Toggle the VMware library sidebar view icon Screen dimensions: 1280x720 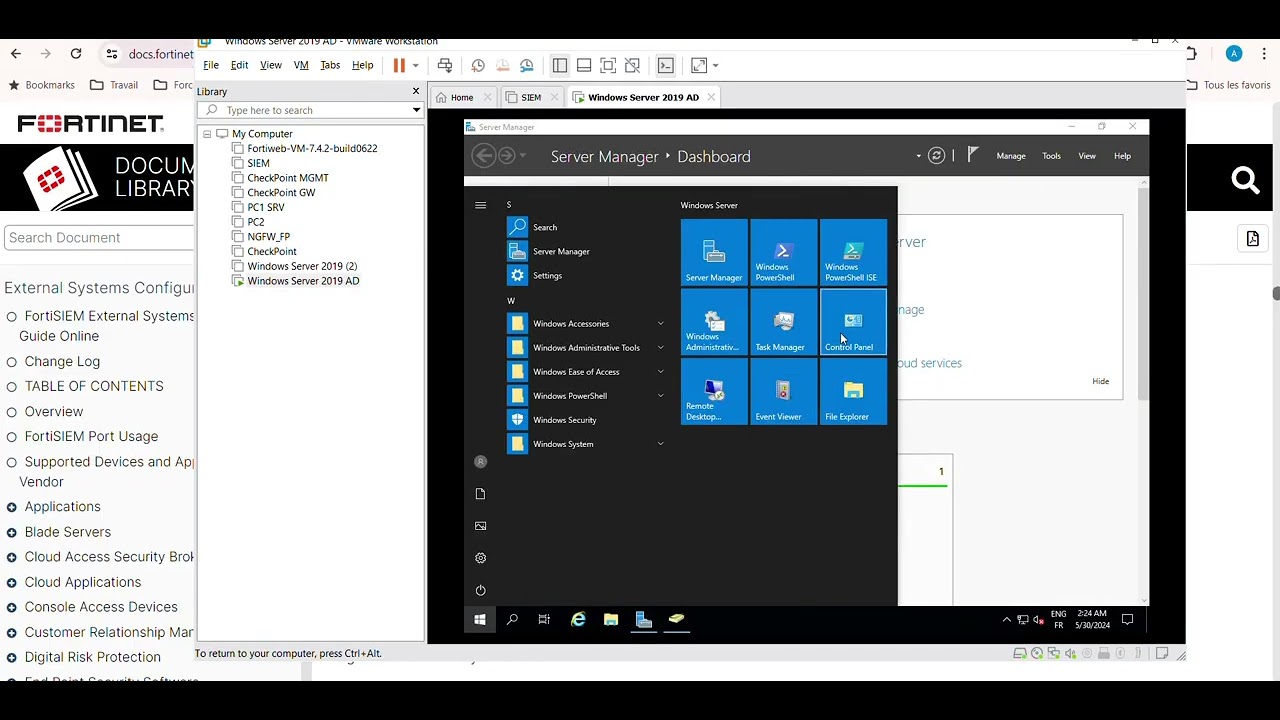pos(560,65)
